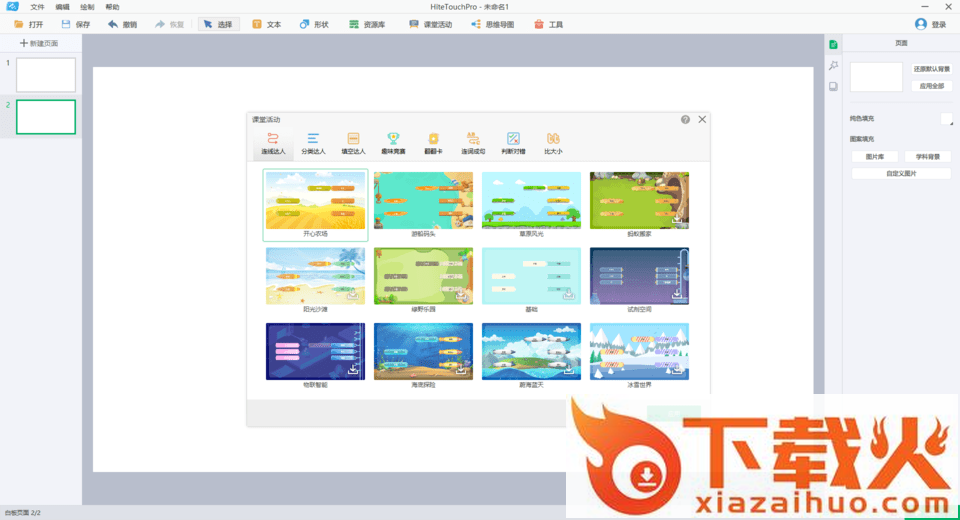This screenshot has width=960, height=520.
Task: Open the green page properties panel icon
Action: [x=833, y=45]
